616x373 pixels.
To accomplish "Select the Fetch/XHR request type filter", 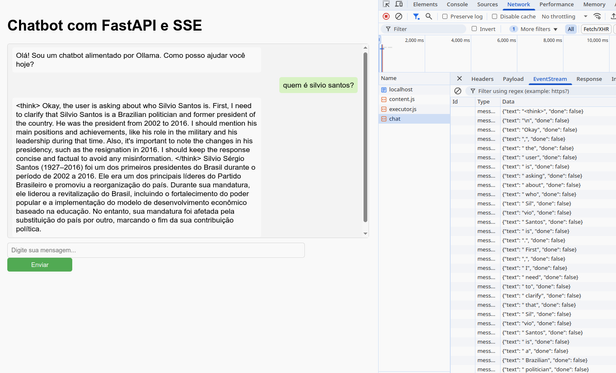I will pyautogui.click(x=596, y=29).
